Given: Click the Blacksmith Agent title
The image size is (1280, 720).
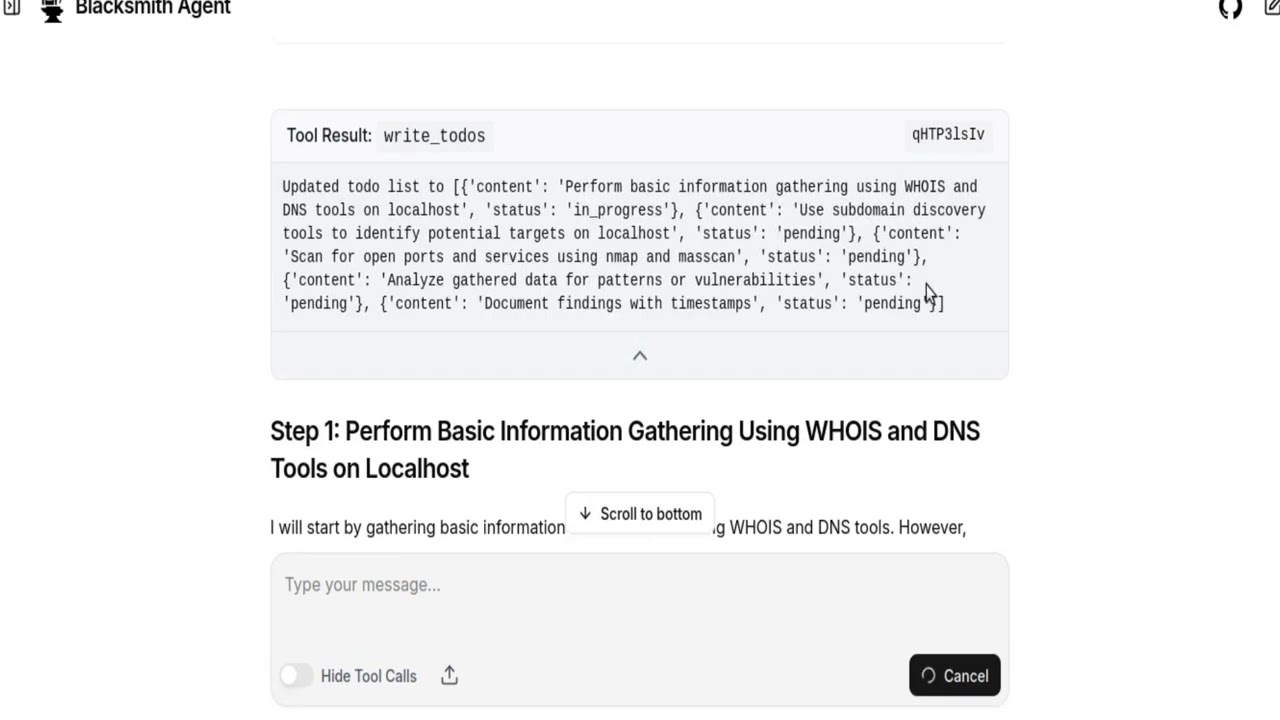Looking at the screenshot, I should click(153, 9).
